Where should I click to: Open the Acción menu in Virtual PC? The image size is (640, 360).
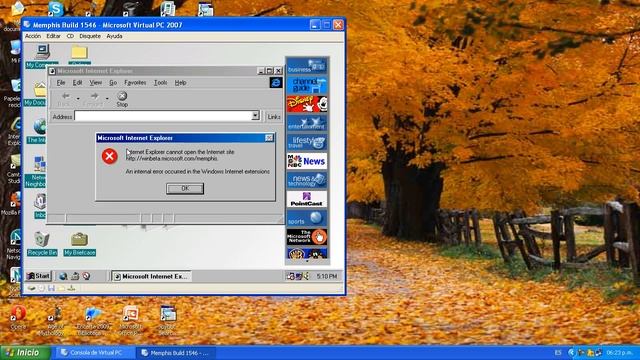pos(33,36)
